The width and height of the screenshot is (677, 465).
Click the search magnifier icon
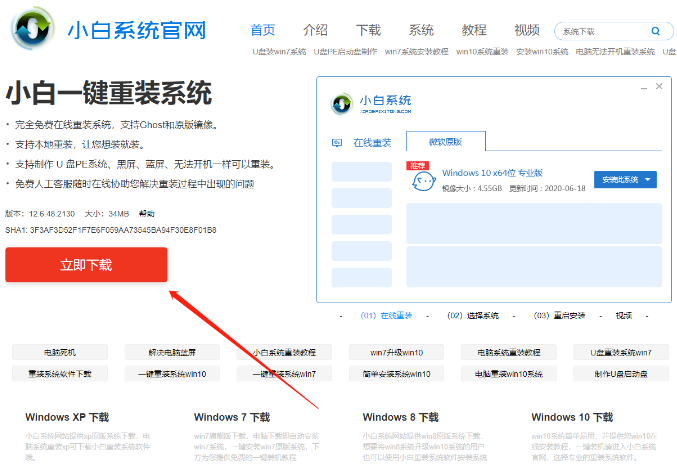tap(655, 31)
